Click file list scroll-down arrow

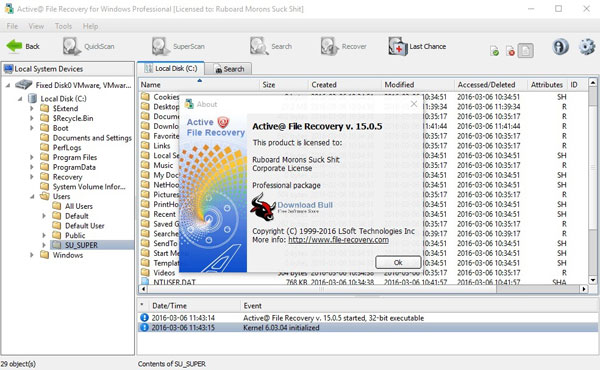[x=592, y=280]
